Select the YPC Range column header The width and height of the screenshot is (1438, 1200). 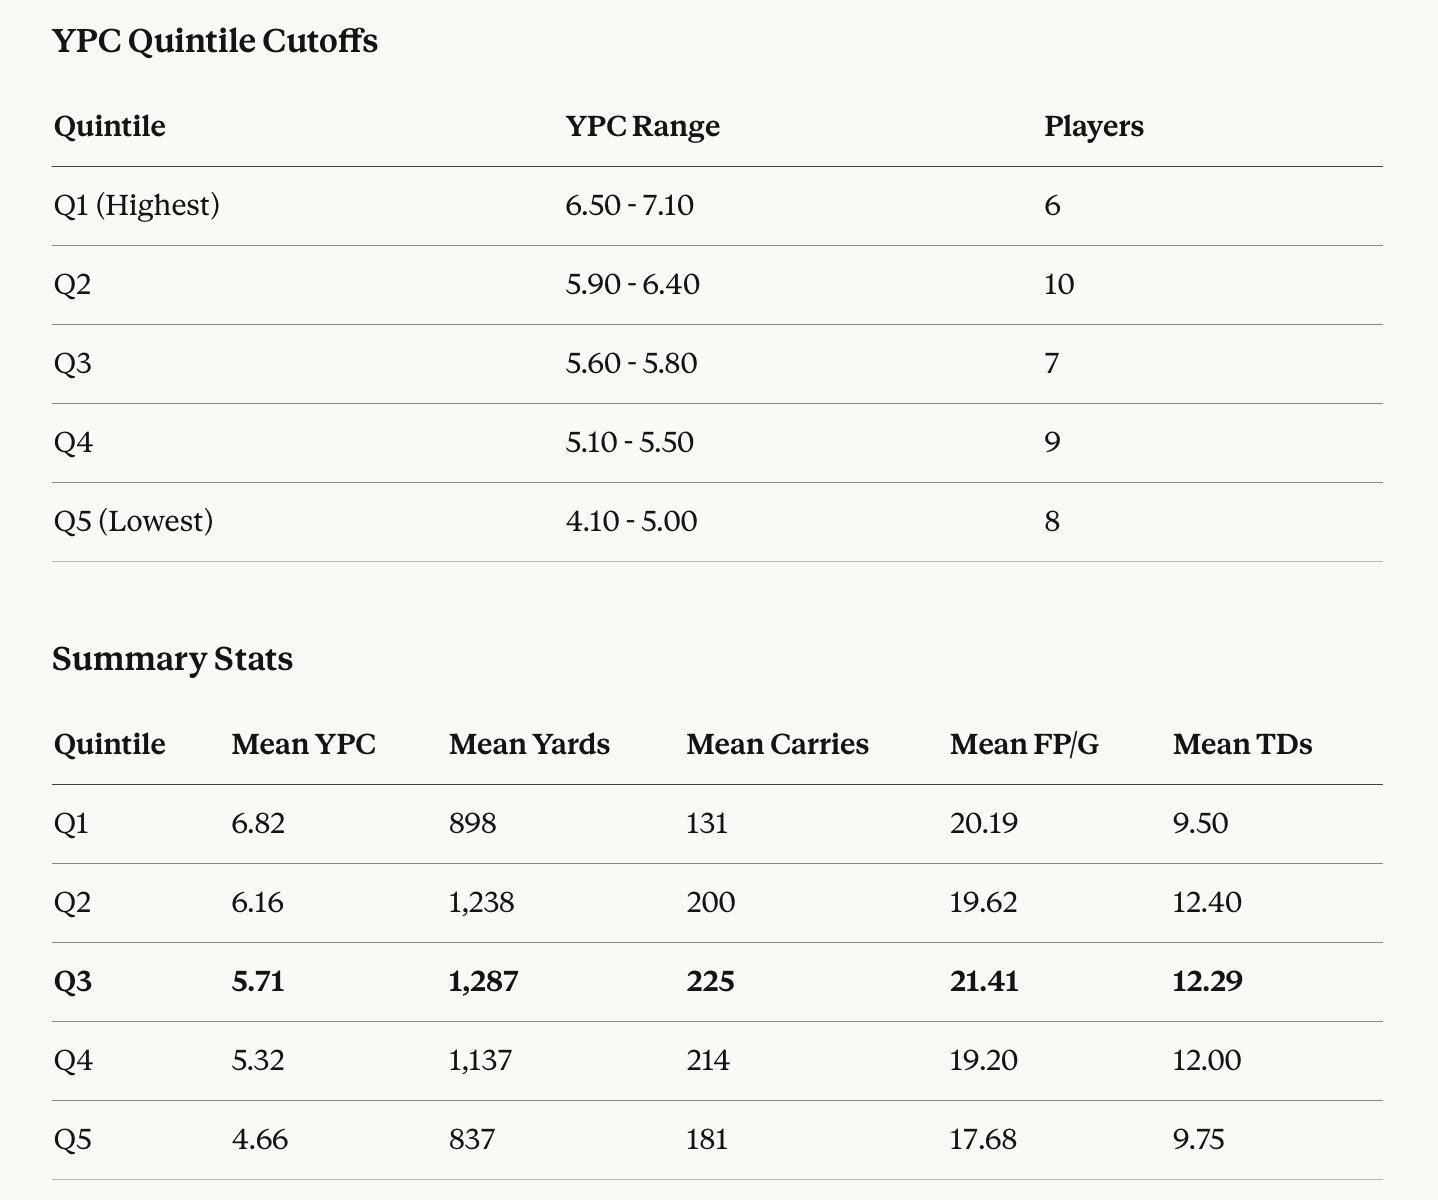[642, 126]
